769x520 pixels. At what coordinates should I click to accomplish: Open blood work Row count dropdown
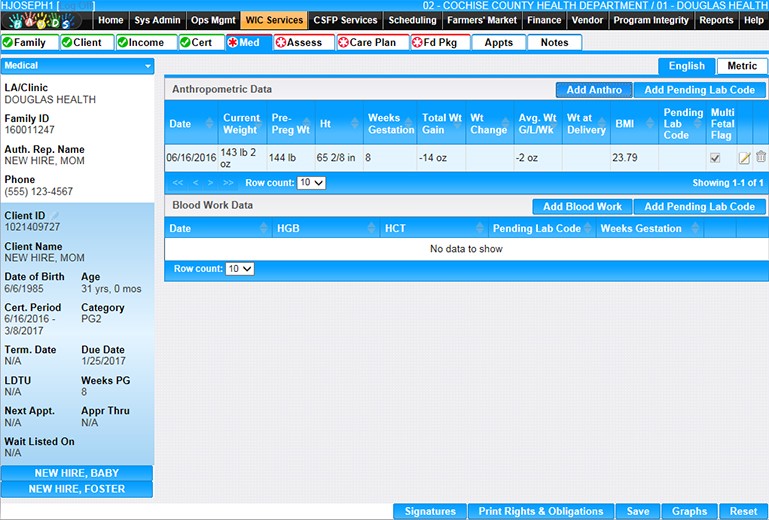[240, 269]
